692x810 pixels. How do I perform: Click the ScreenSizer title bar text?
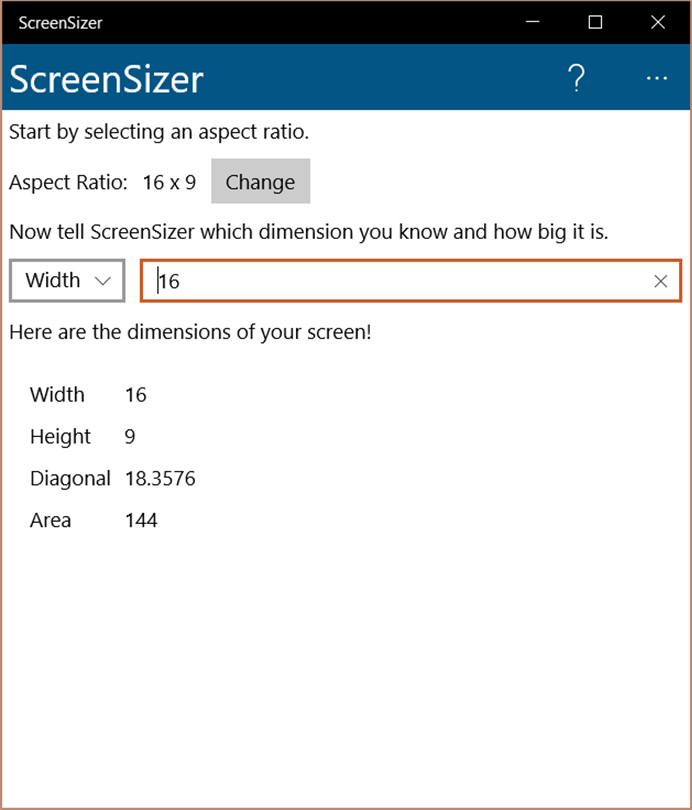point(60,22)
